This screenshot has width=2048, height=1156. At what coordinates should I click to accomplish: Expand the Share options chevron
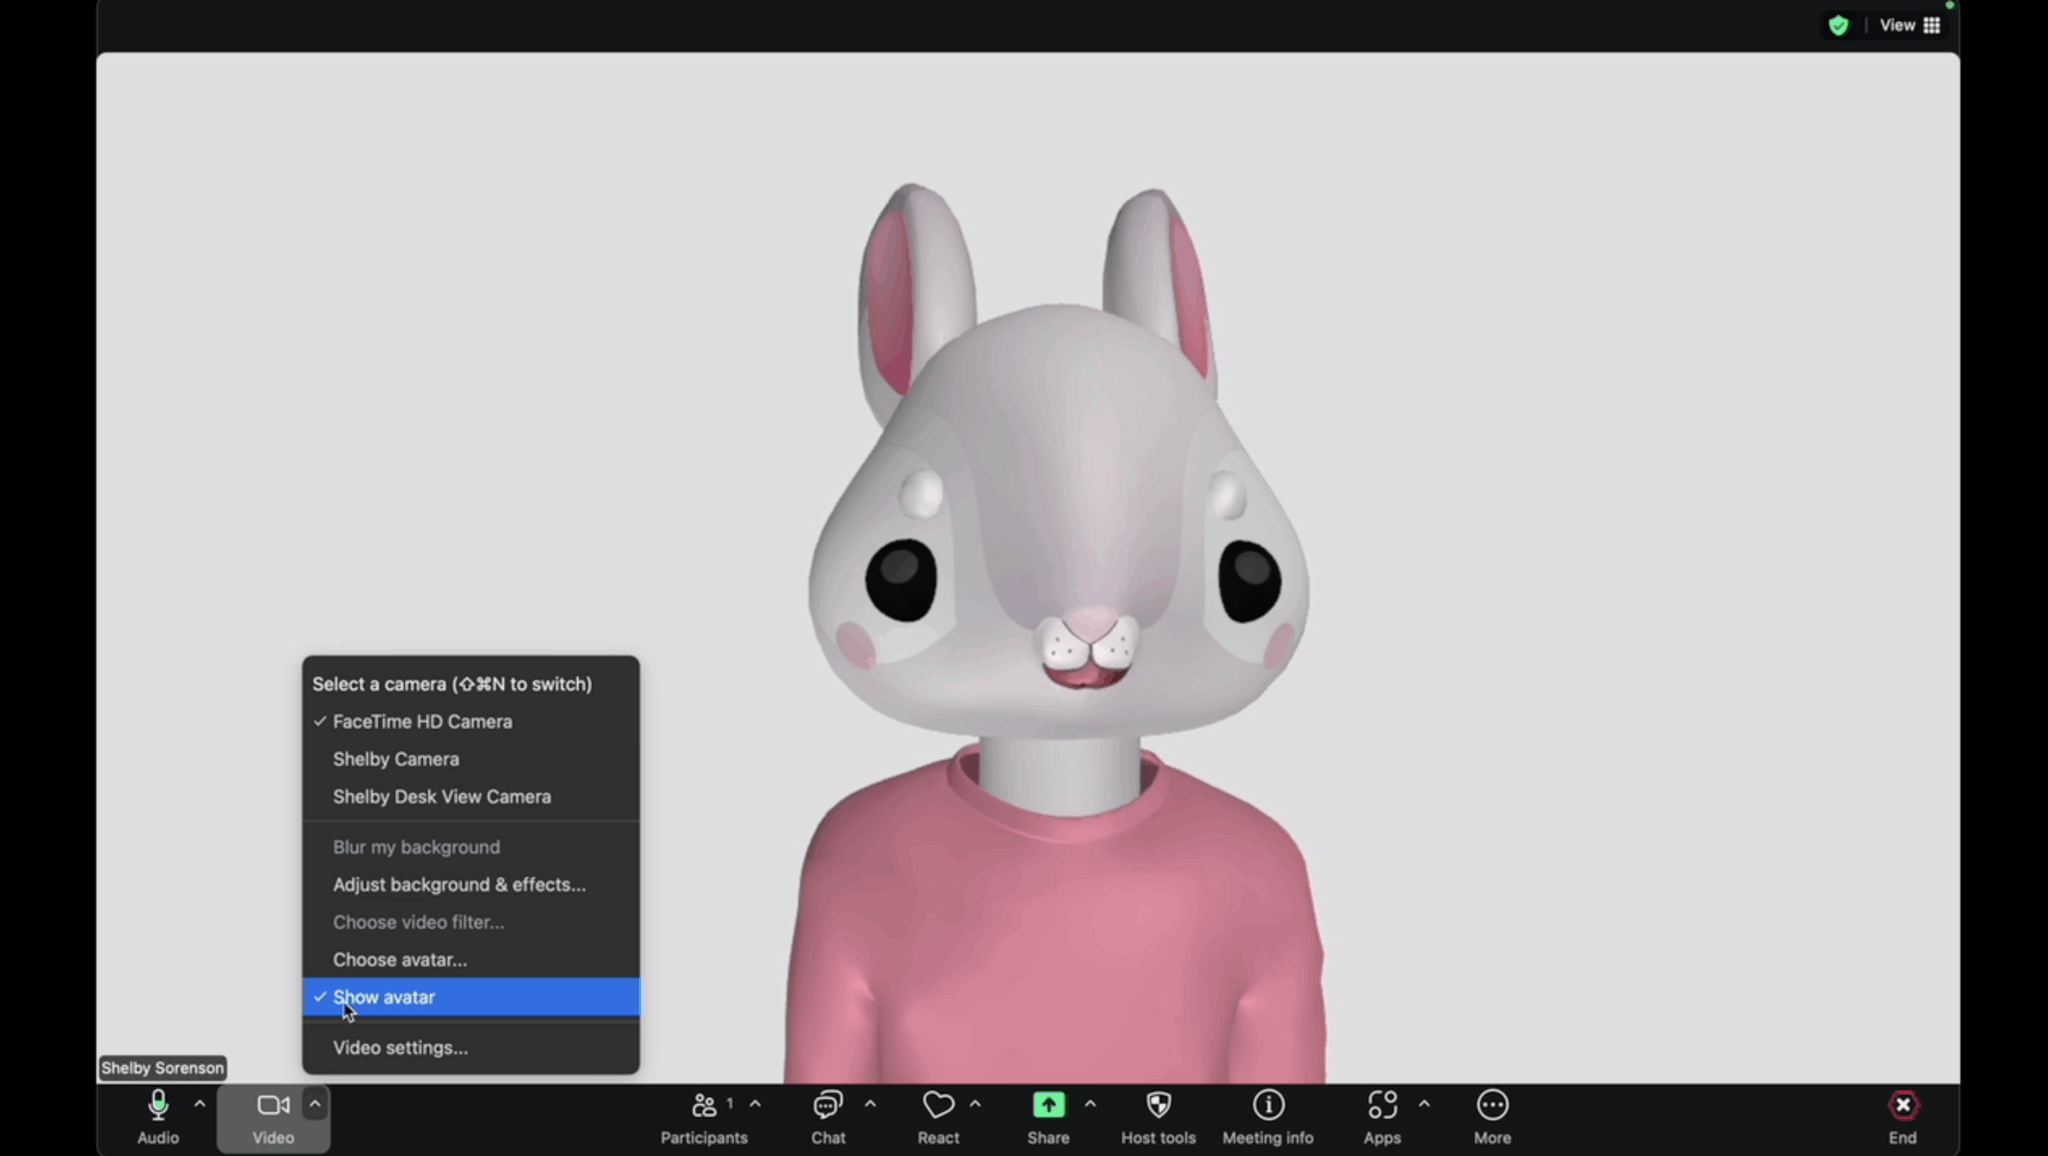tap(1090, 1103)
